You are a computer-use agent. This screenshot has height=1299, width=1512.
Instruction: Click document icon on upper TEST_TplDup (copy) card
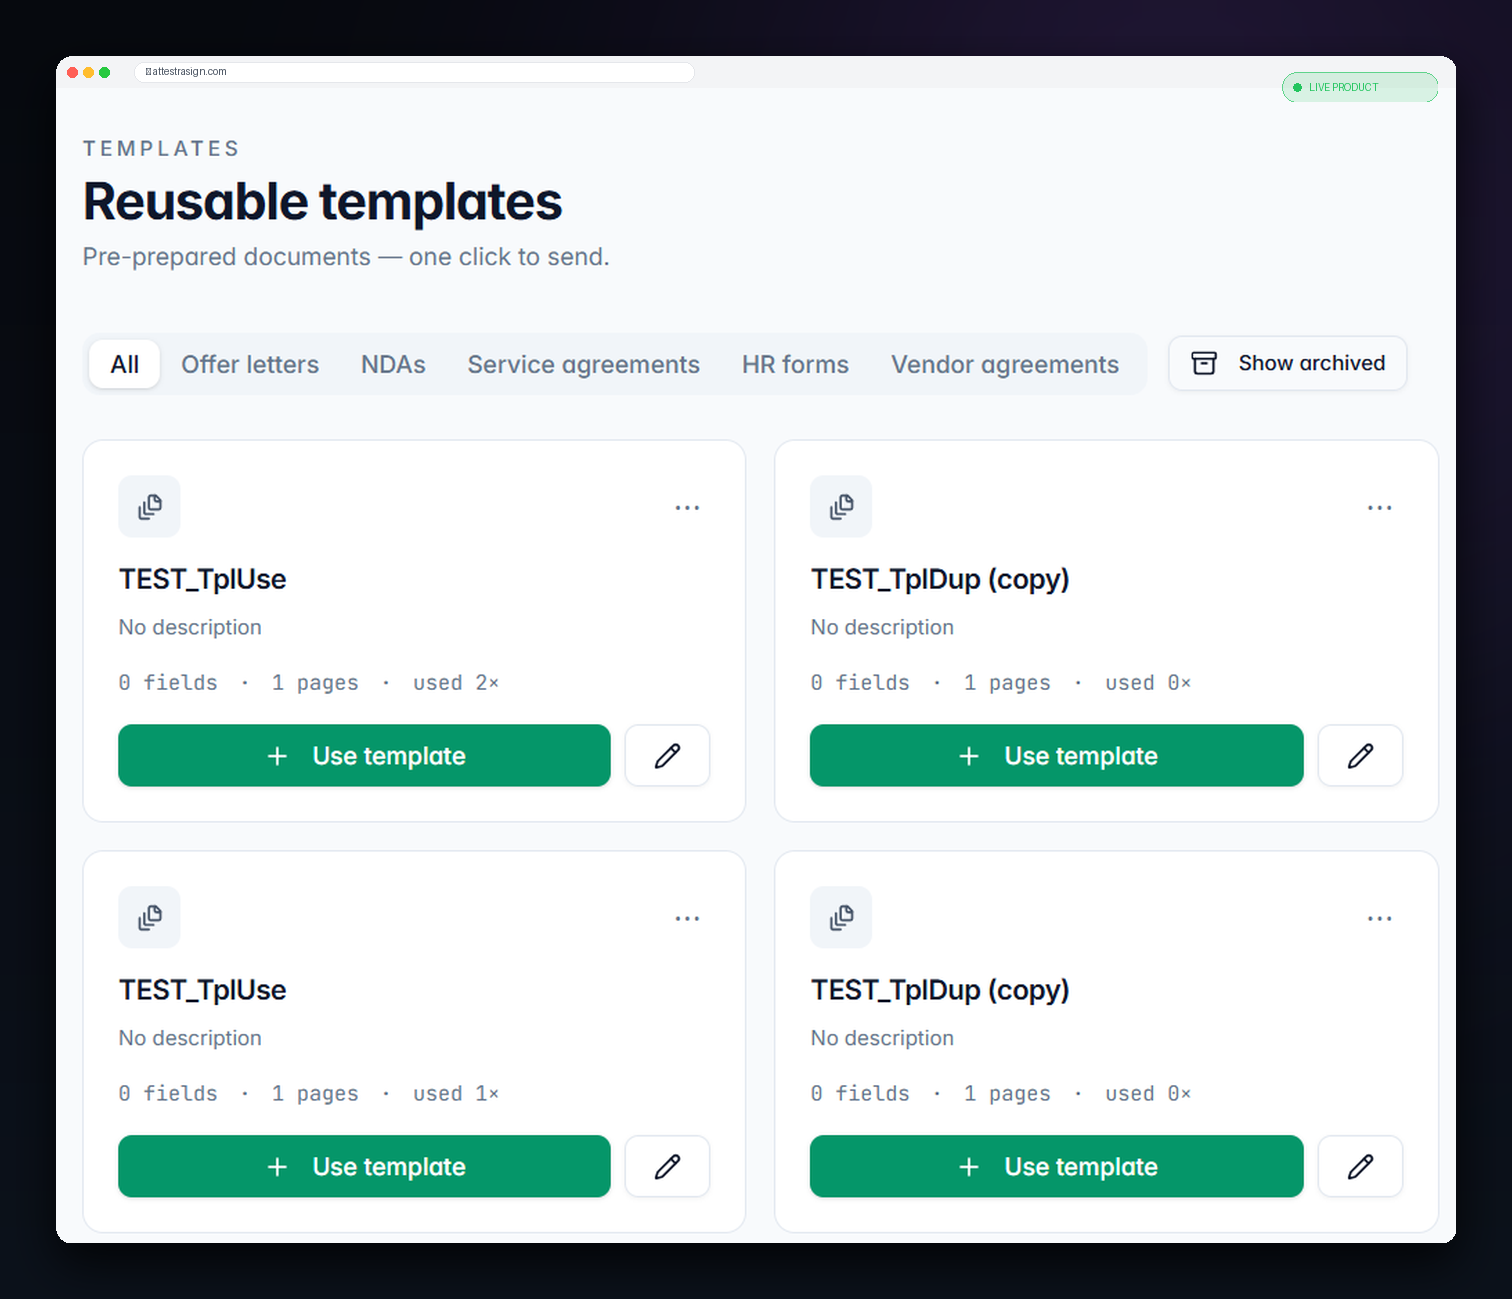point(841,507)
